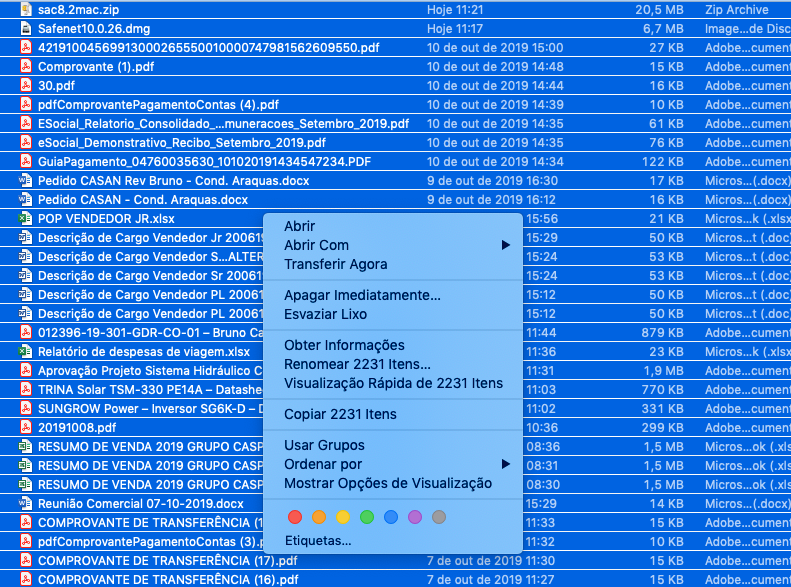
Task: Click the PDF icon beside Comprovante (1).pdf
Action: click(26, 66)
